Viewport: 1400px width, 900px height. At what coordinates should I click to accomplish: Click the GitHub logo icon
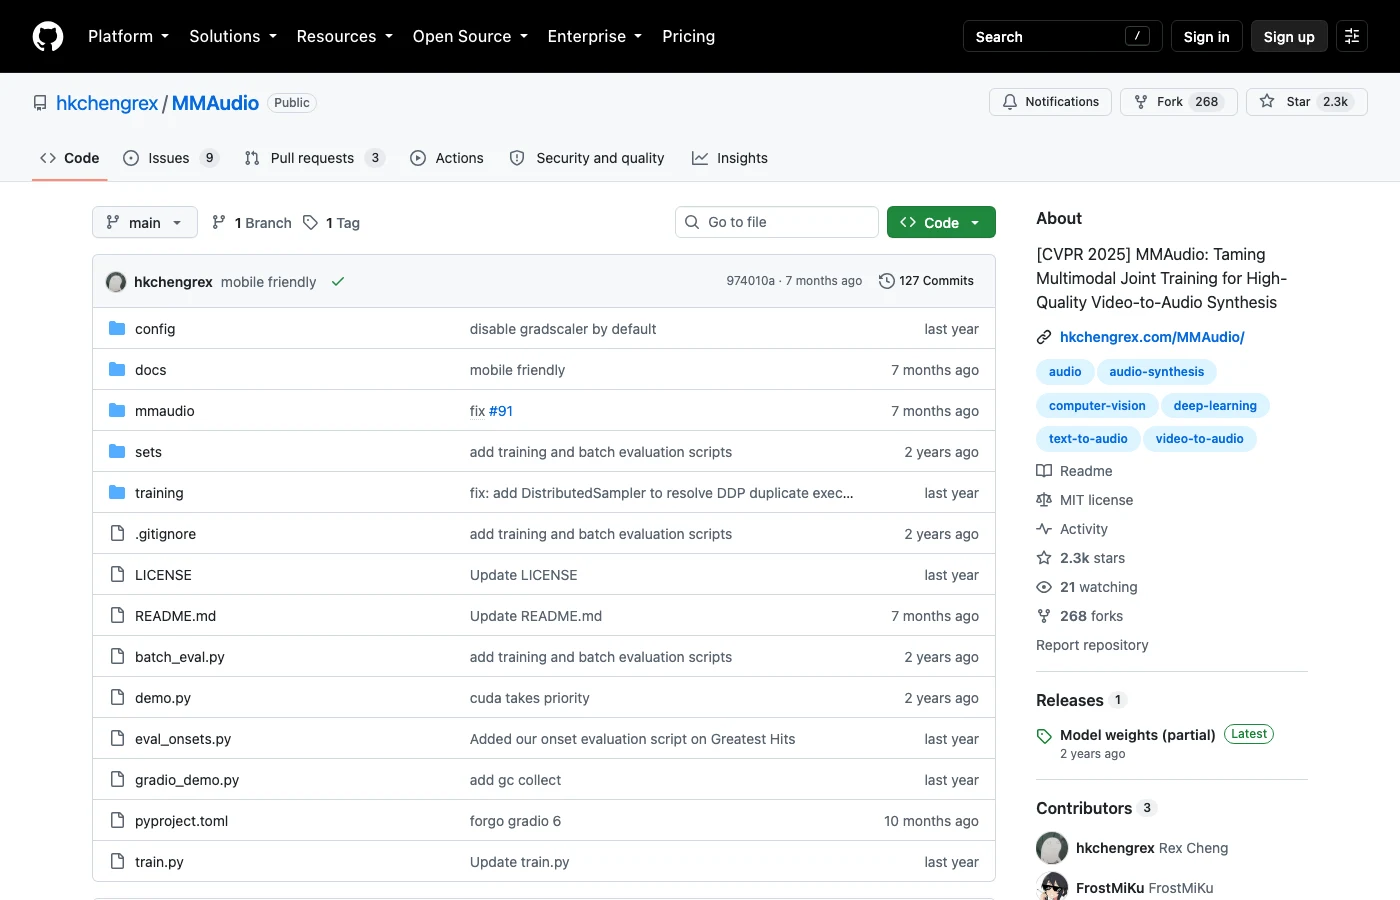(x=48, y=36)
